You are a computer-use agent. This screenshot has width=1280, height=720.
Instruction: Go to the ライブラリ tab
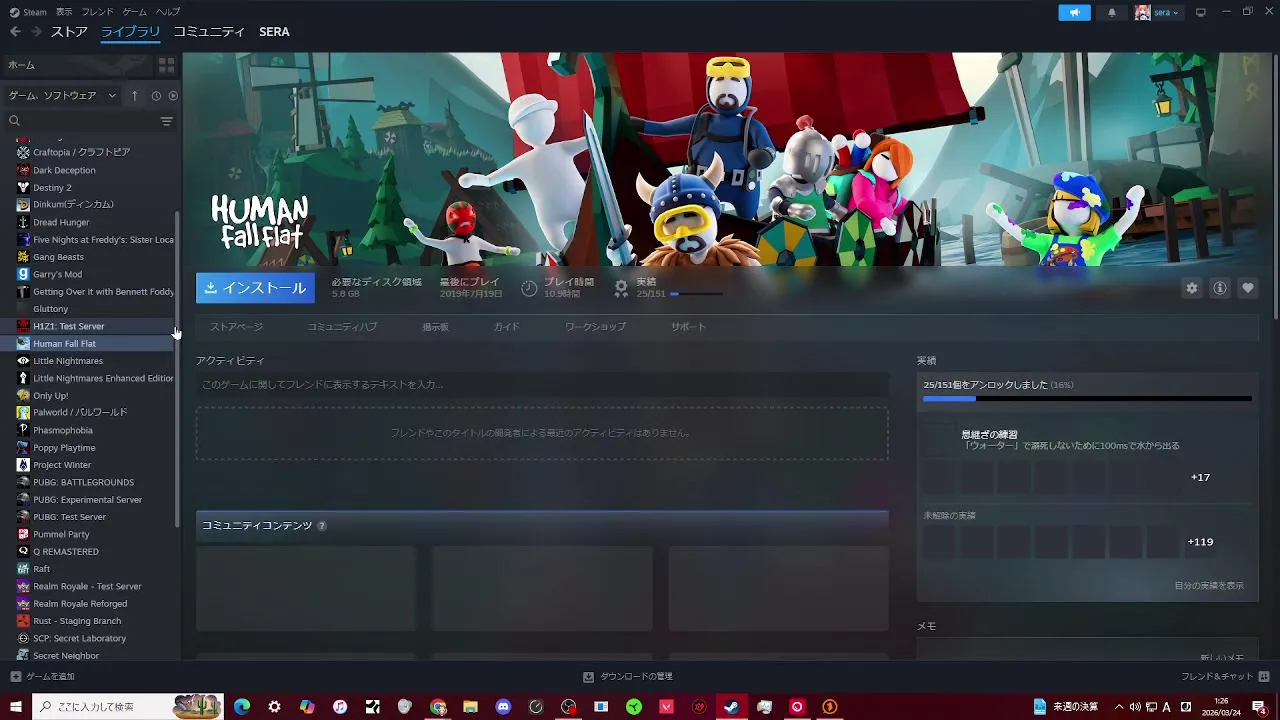[x=131, y=32]
